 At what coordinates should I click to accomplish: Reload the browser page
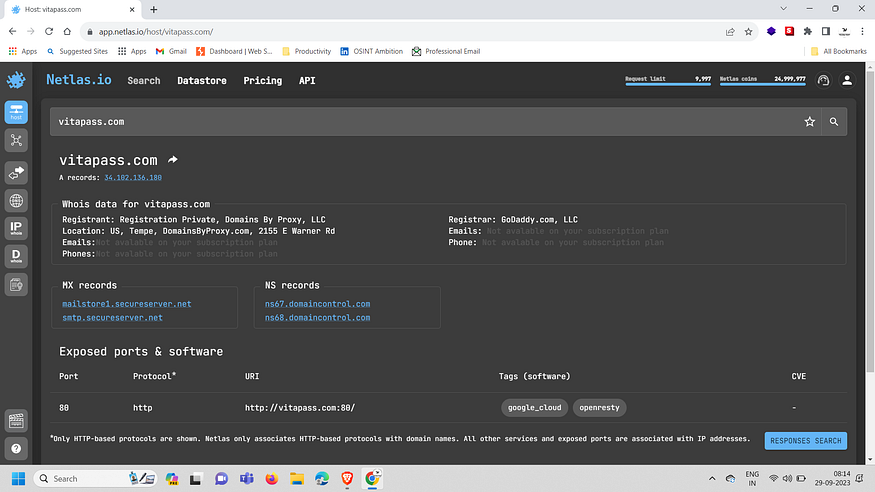tap(49, 32)
